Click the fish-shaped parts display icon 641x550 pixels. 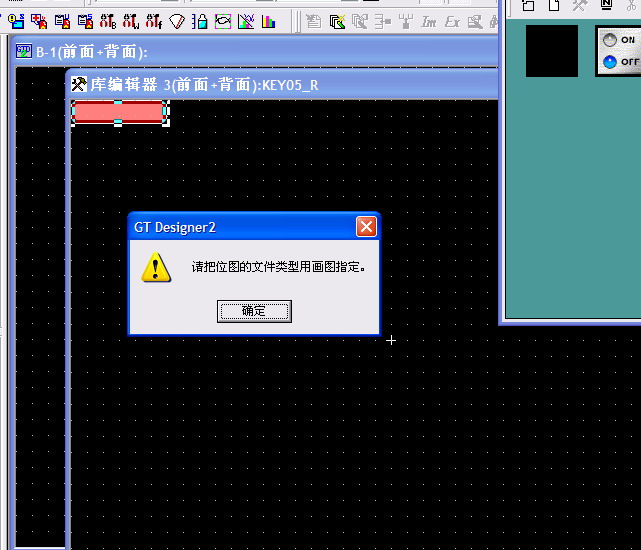click(222, 21)
